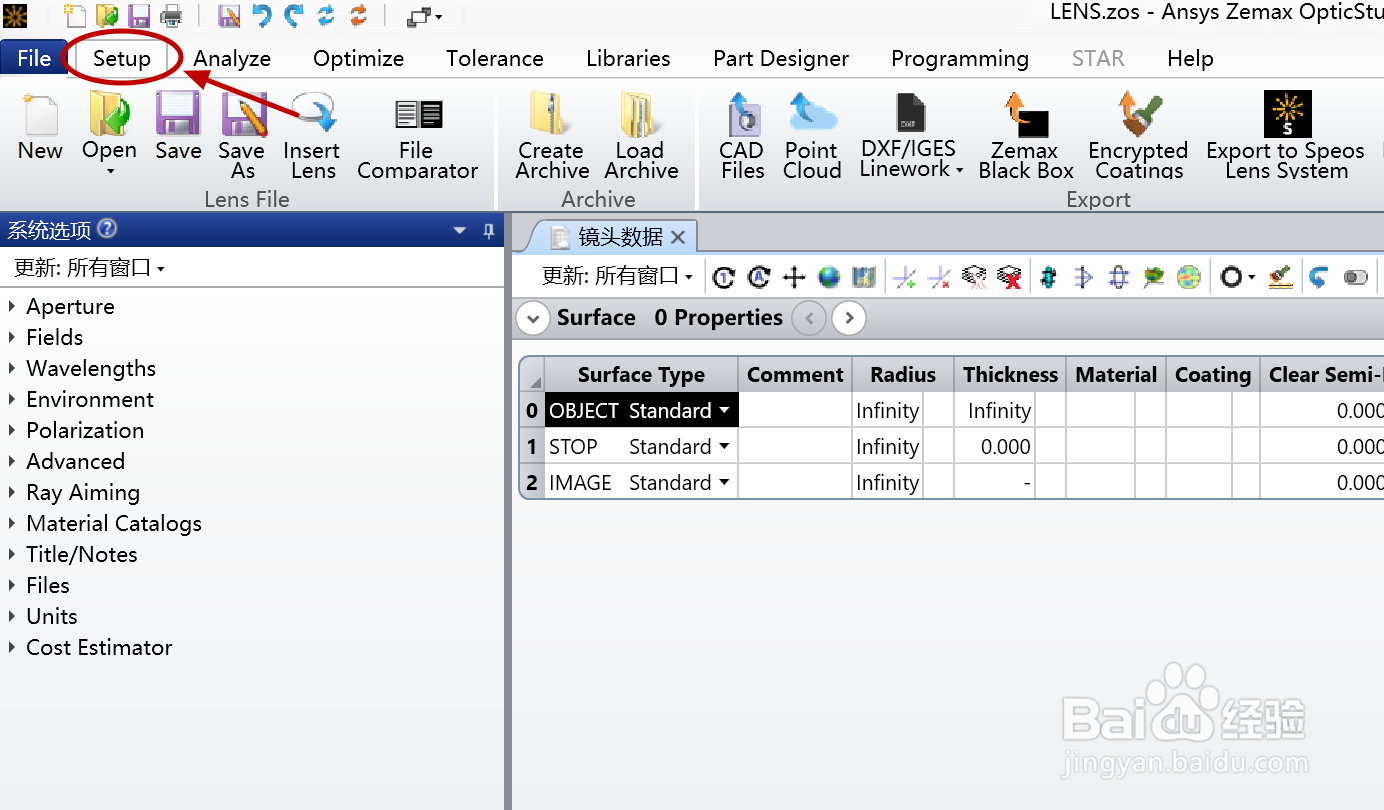This screenshot has width=1384, height=810.
Task: Click blue return arrow icon in editor toolbar
Action: pyautogui.click(x=1319, y=277)
